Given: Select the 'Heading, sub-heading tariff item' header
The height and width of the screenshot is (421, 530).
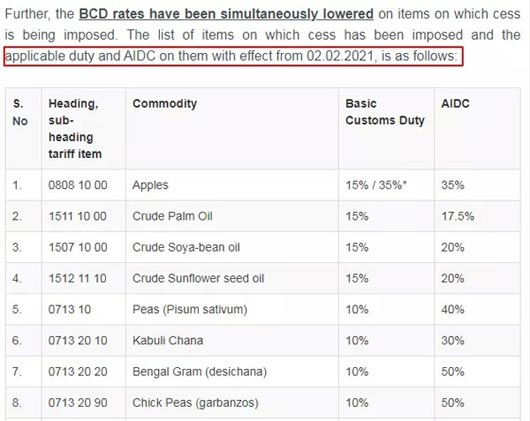Looking at the screenshot, I should 75,128.
